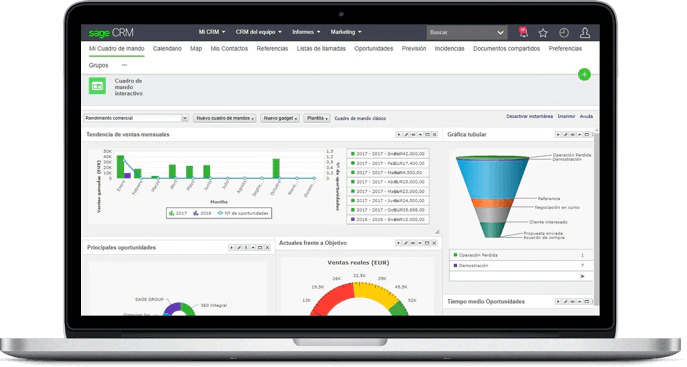Expand the Buscar search dropdown chevron
The image size is (687, 367).
point(500,33)
